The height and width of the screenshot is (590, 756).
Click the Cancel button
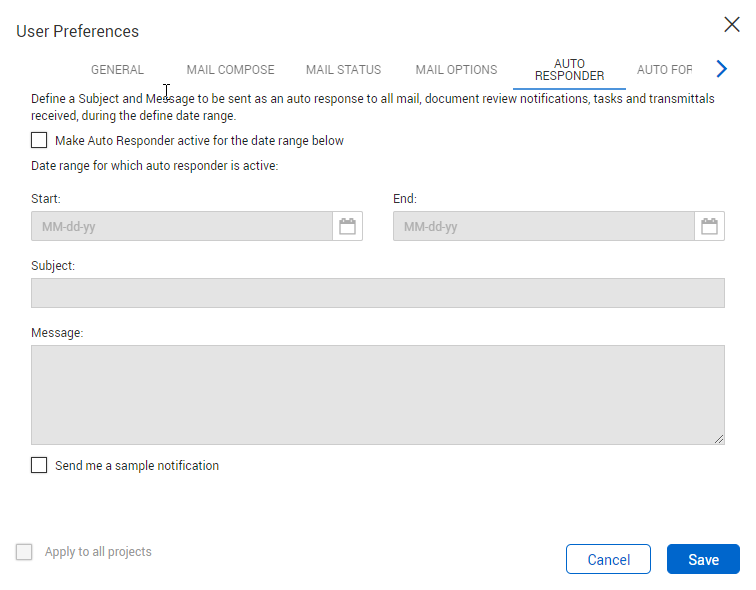[608, 559]
